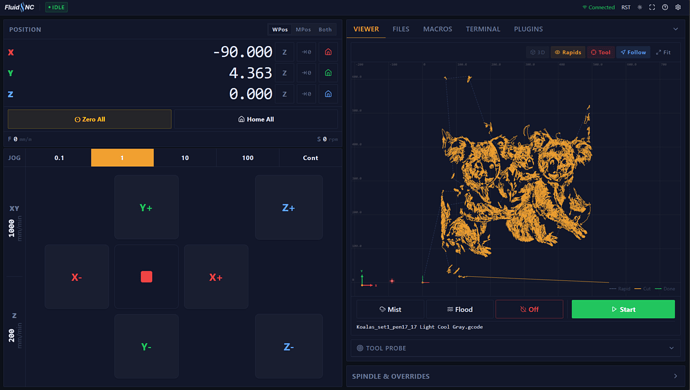This screenshot has width=690, height=390.
Task: Home the Y axis with green house icon
Action: tap(328, 73)
